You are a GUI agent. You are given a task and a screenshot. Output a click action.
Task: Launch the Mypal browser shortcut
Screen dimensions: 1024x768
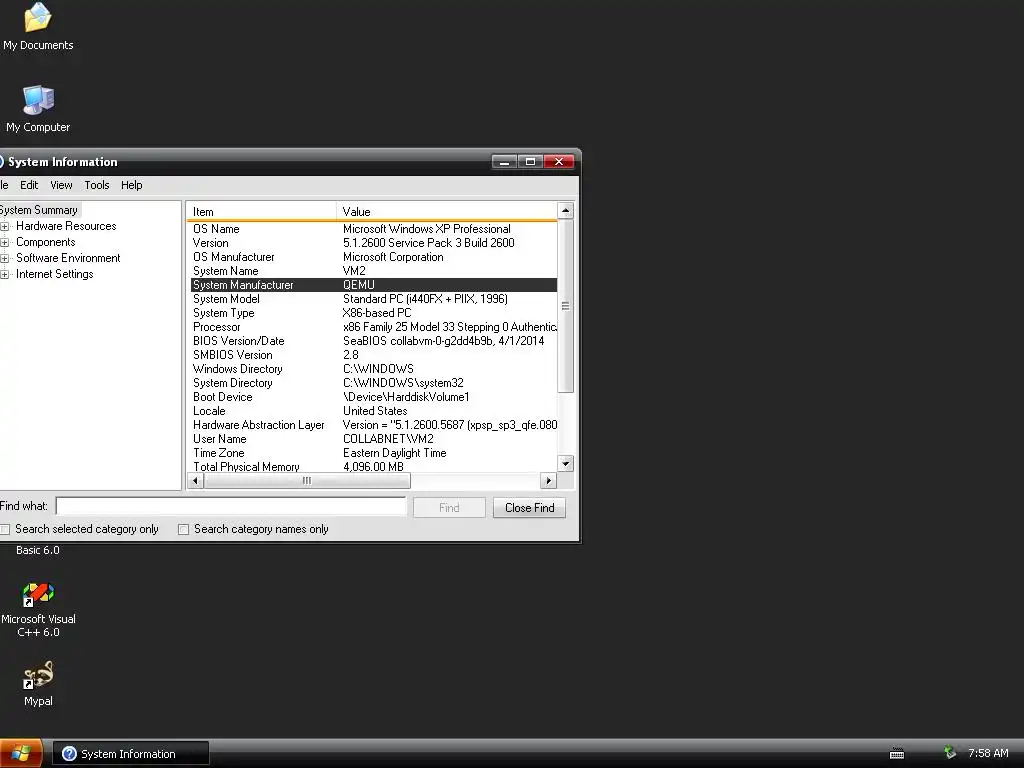click(38, 683)
